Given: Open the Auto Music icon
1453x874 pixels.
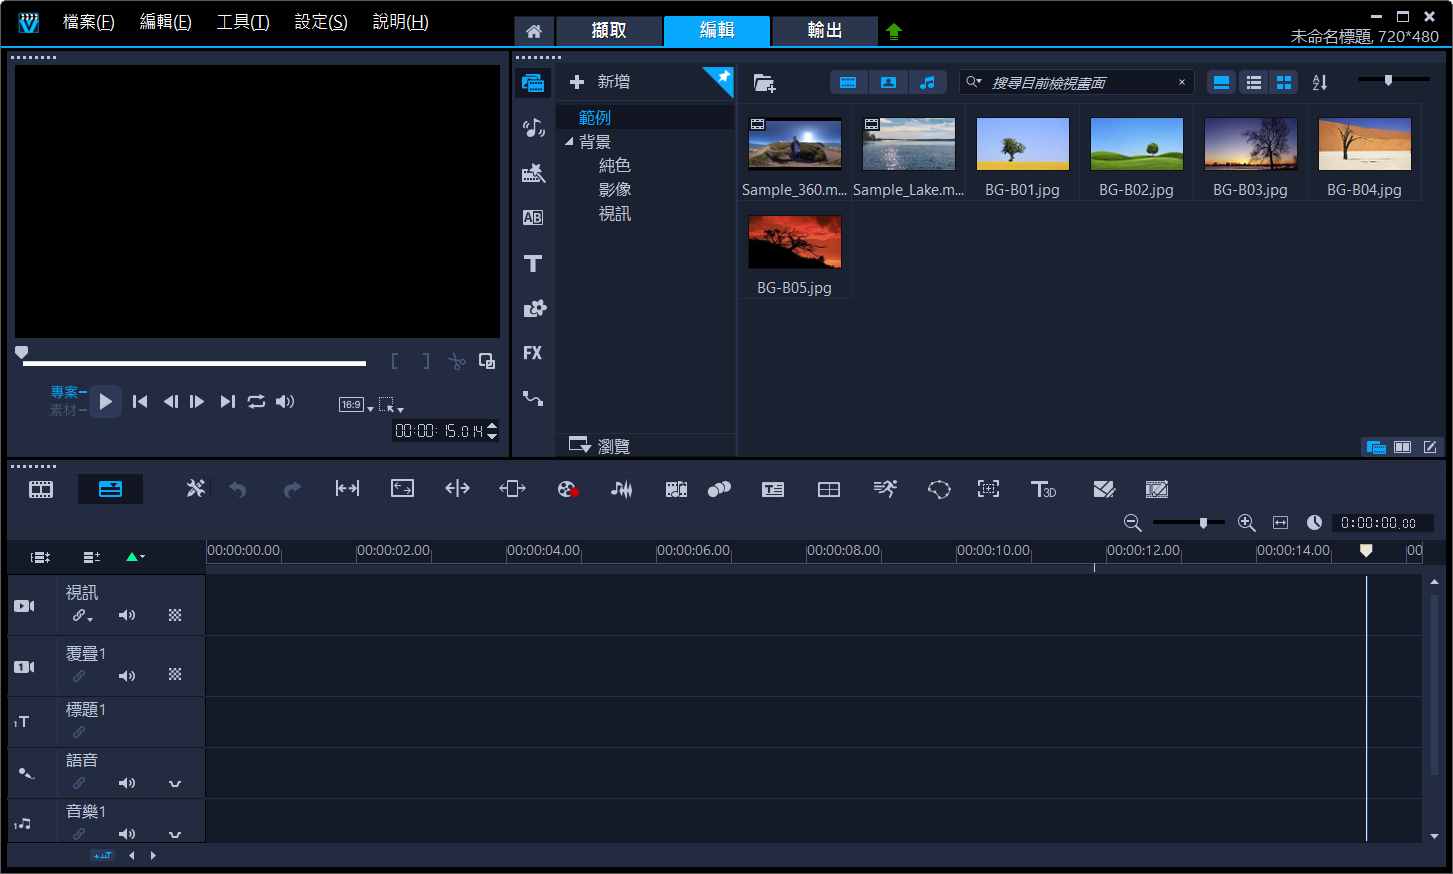Looking at the screenshot, I should click(676, 489).
